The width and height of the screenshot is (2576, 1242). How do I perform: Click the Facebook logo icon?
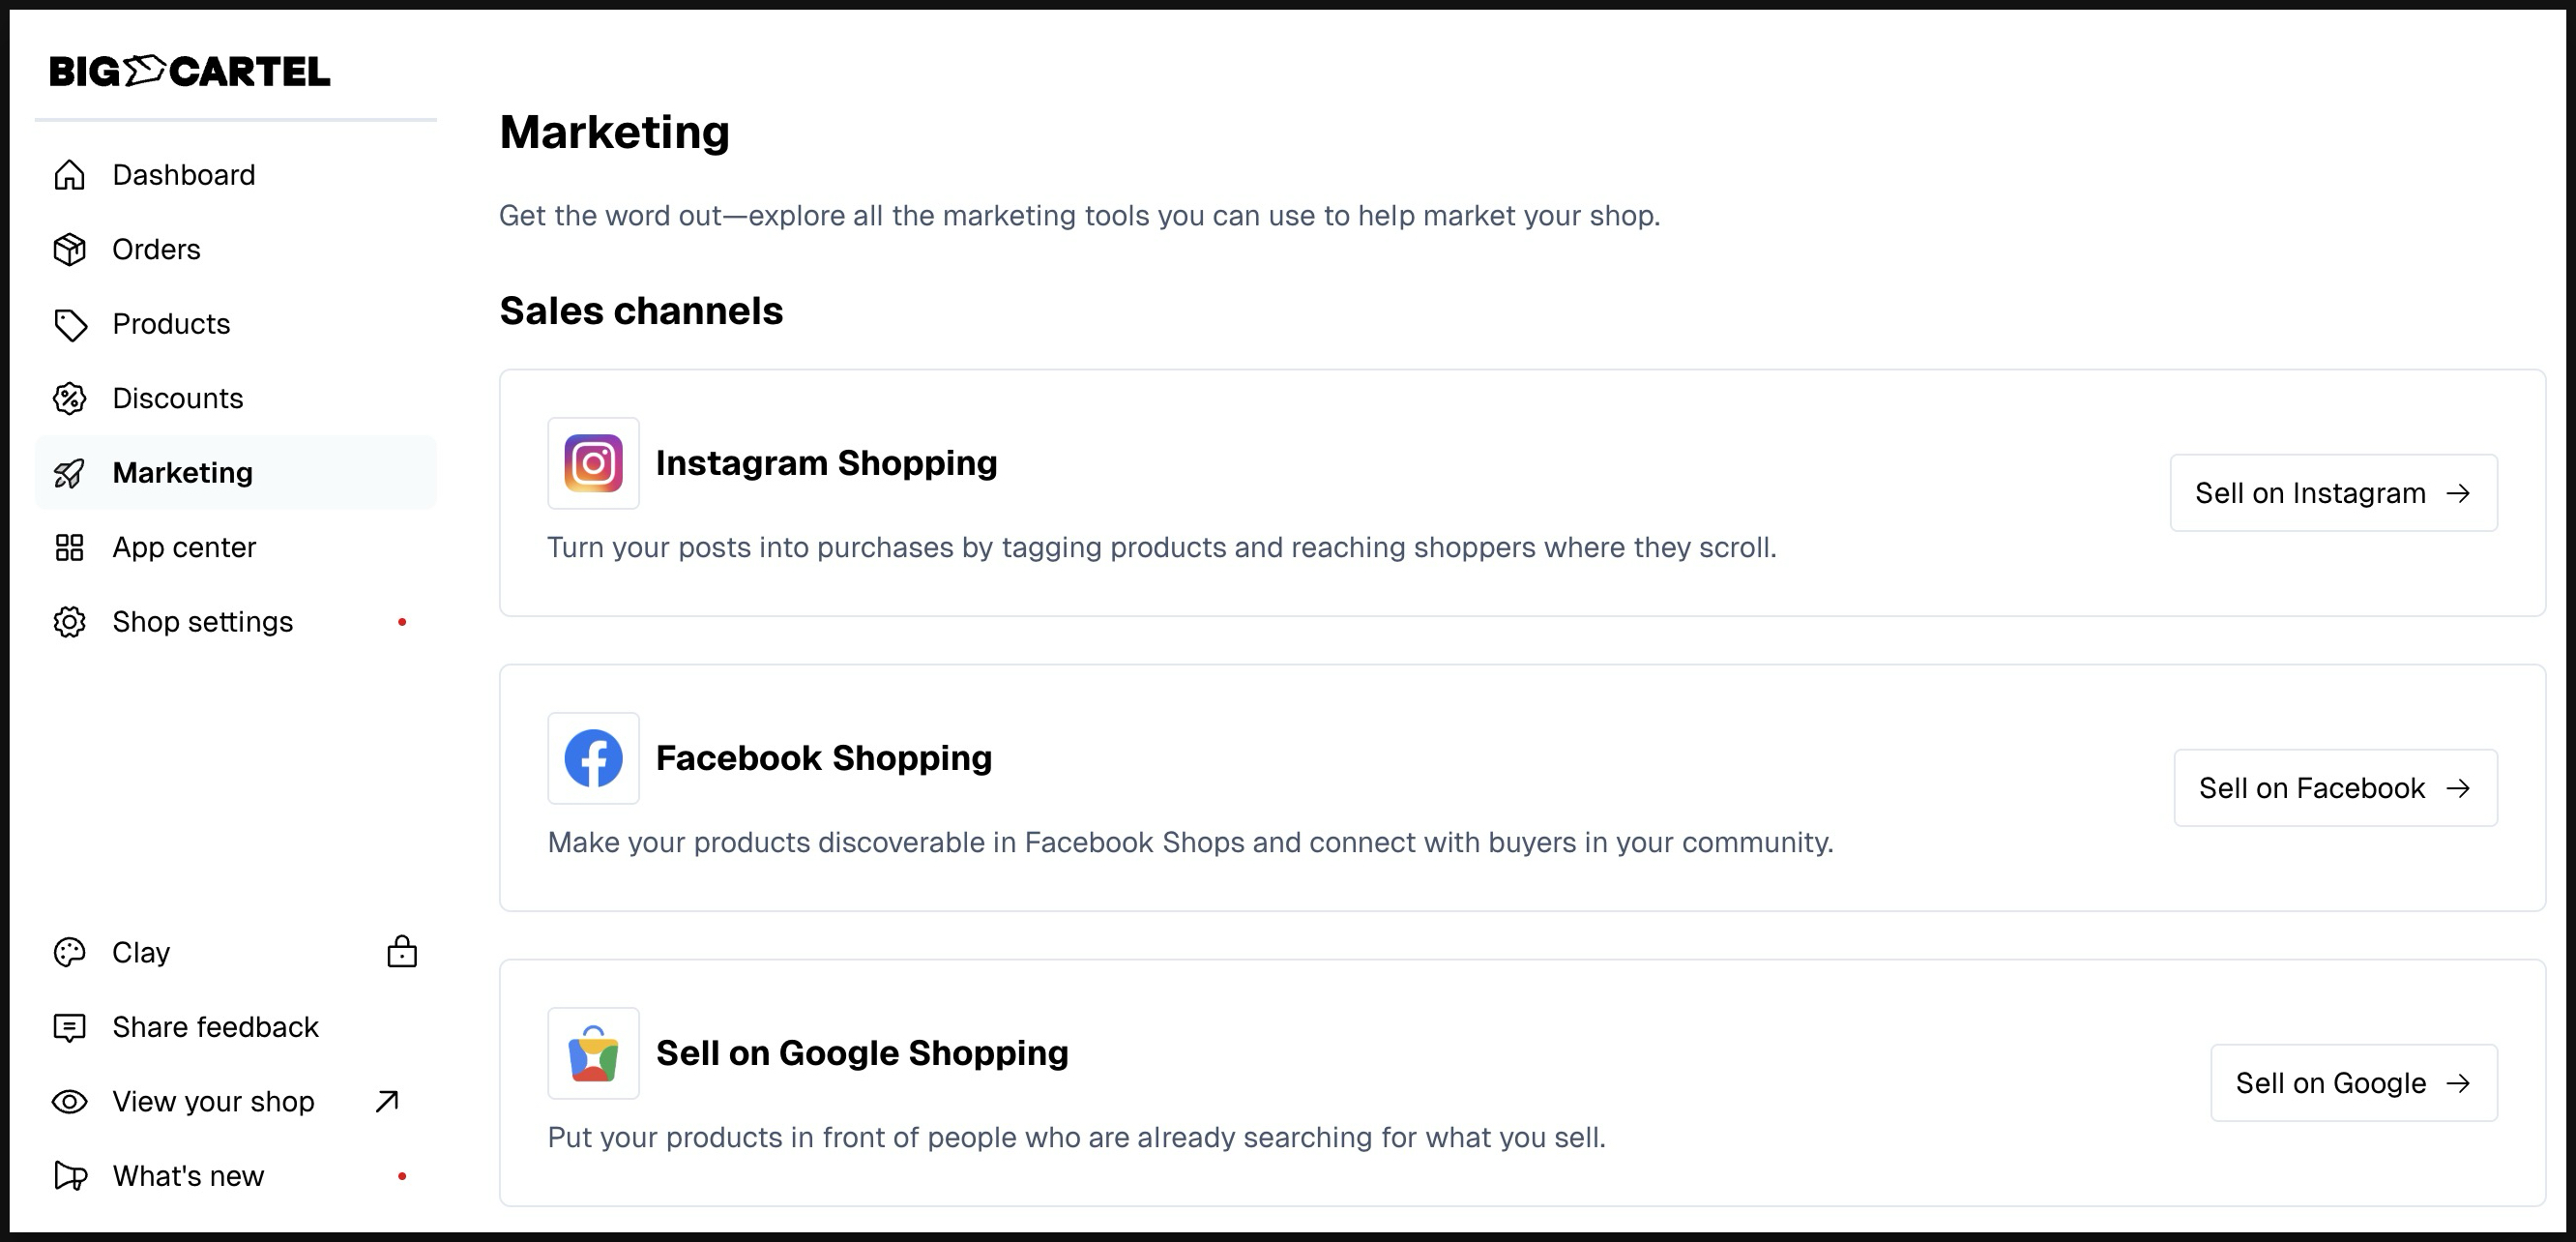(x=593, y=758)
